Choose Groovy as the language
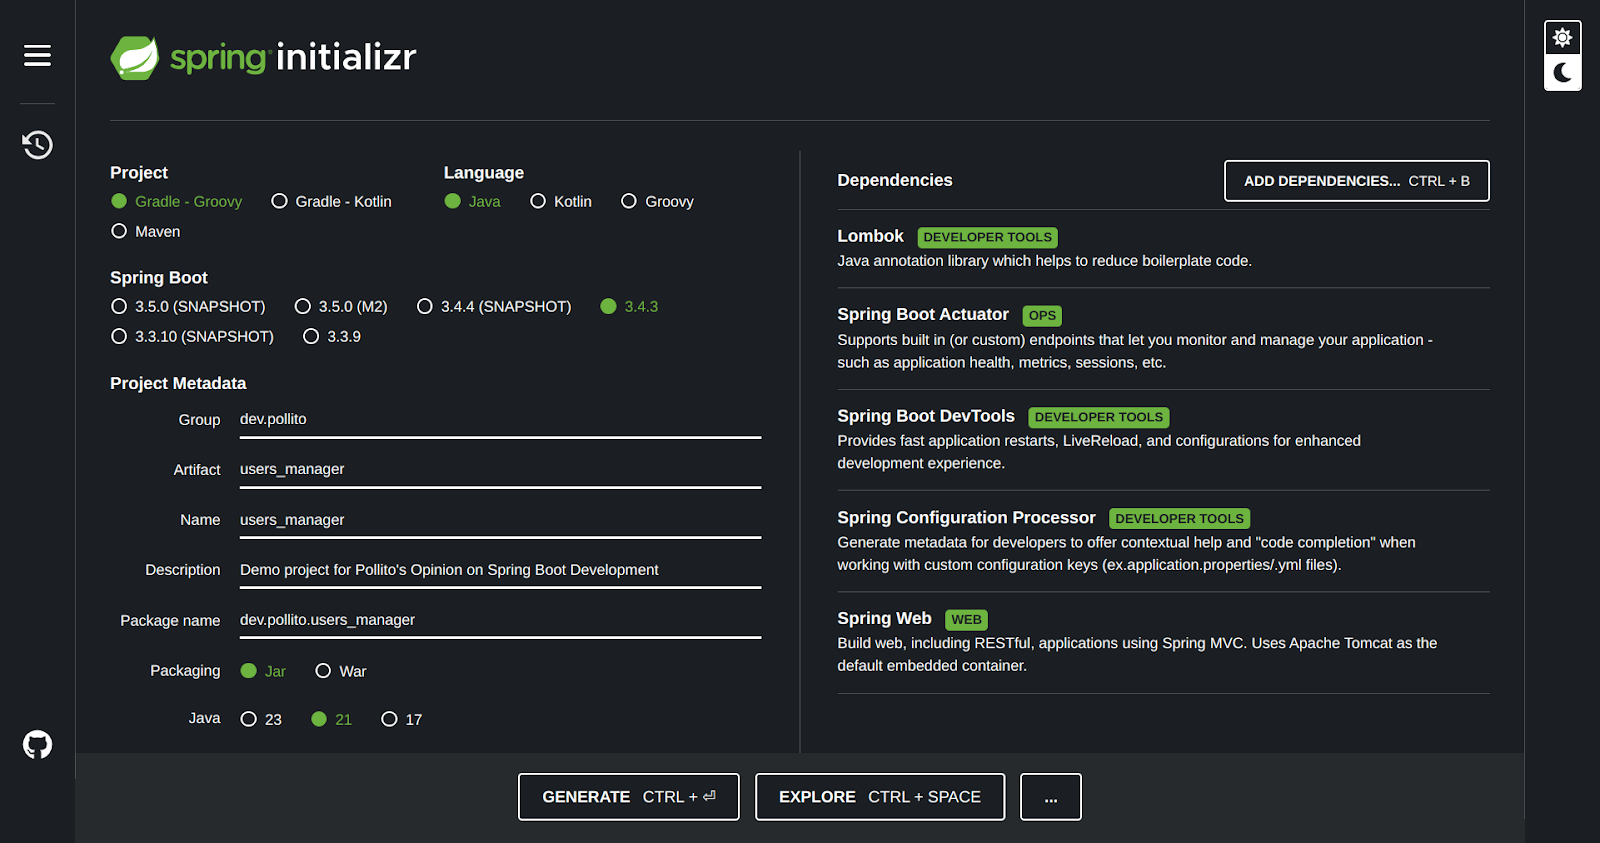Image resolution: width=1600 pixels, height=843 pixels. point(657,201)
